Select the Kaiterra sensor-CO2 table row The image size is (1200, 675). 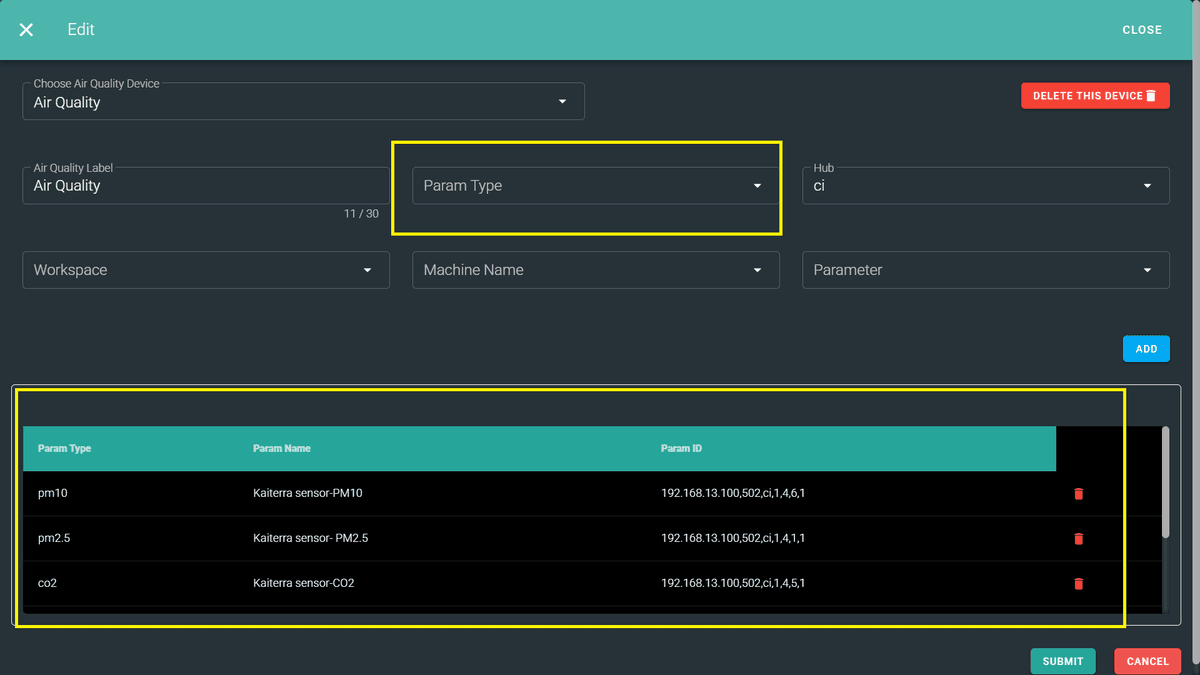tap(303, 583)
